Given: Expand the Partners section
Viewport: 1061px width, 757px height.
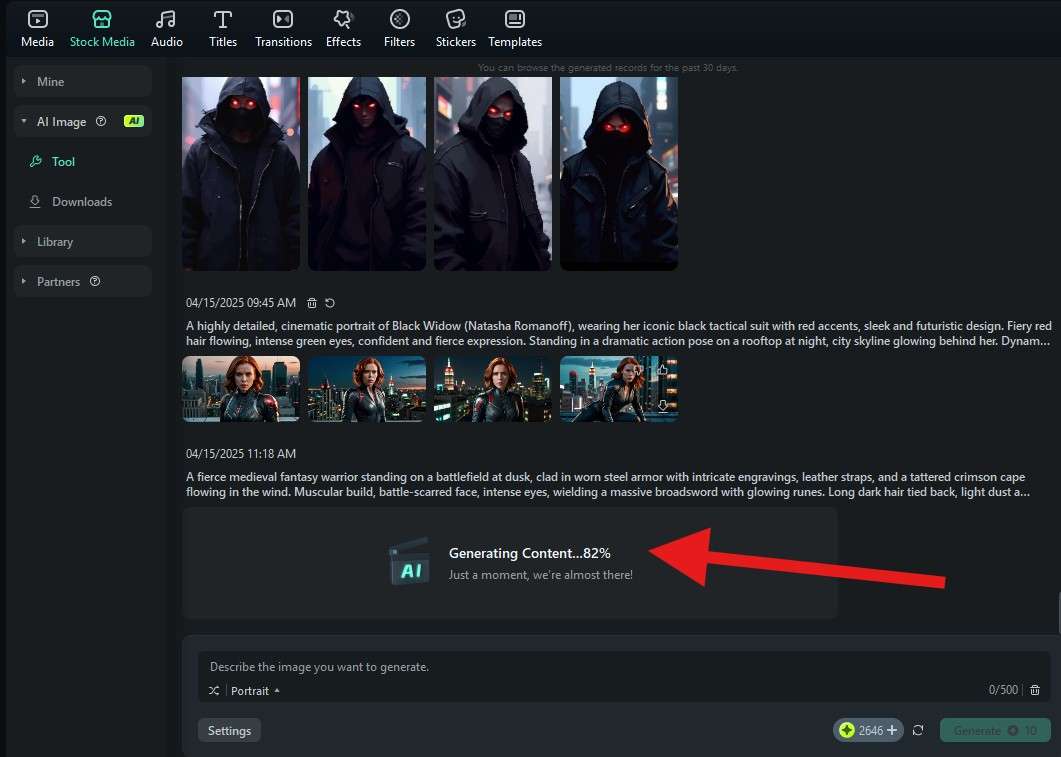Looking at the screenshot, I should click(82, 281).
